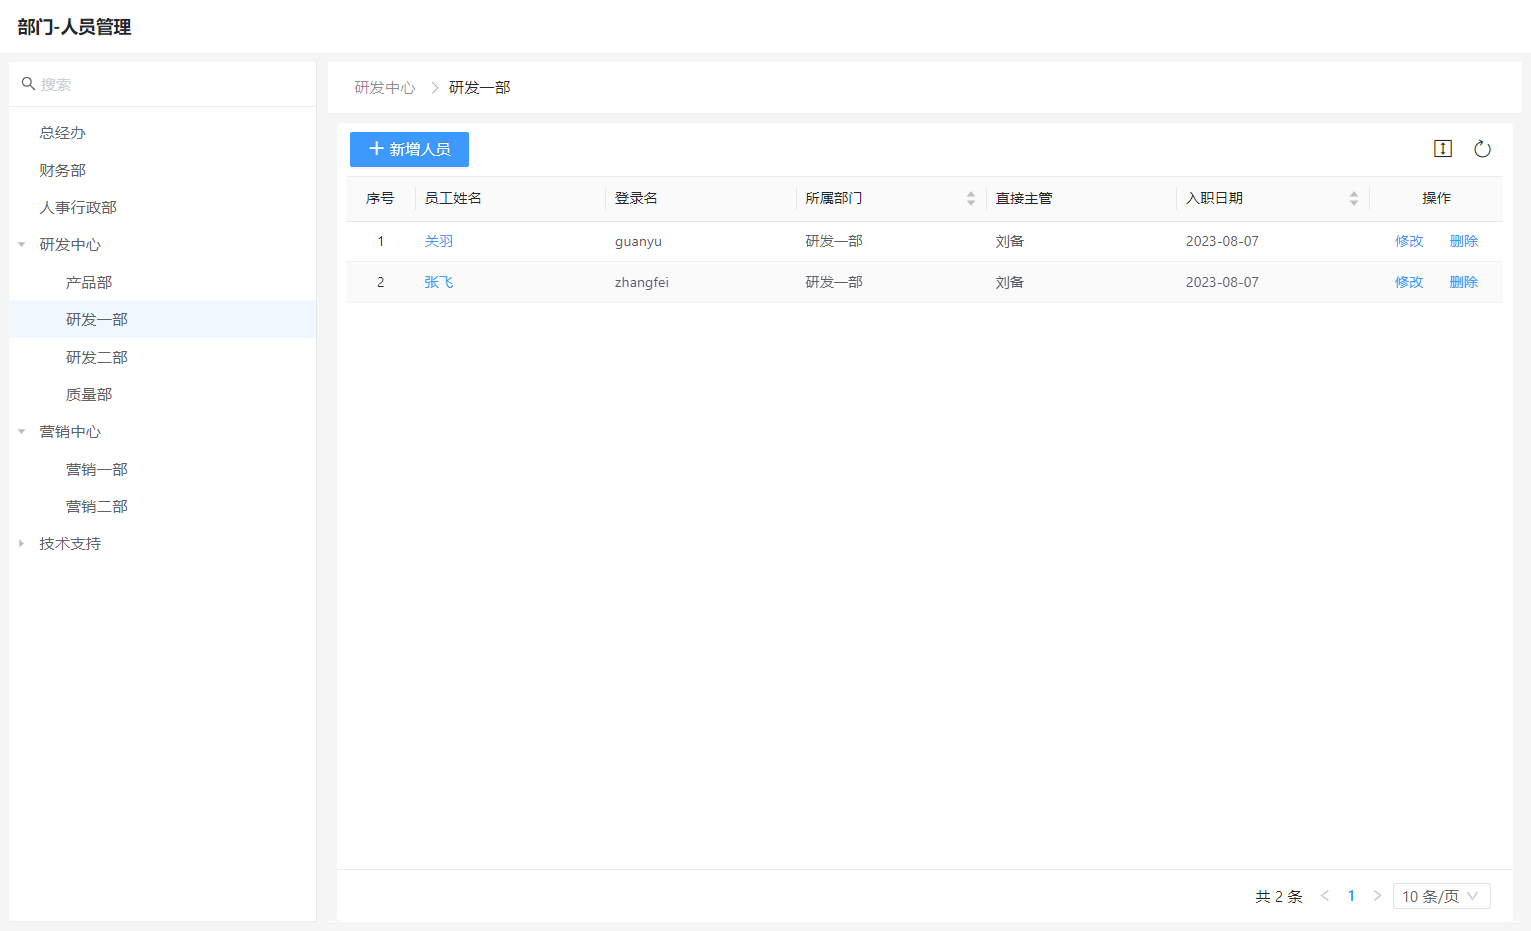The width and height of the screenshot is (1531, 931).
Task: Click 修改 for employee 张飞
Action: [x=1408, y=282]
